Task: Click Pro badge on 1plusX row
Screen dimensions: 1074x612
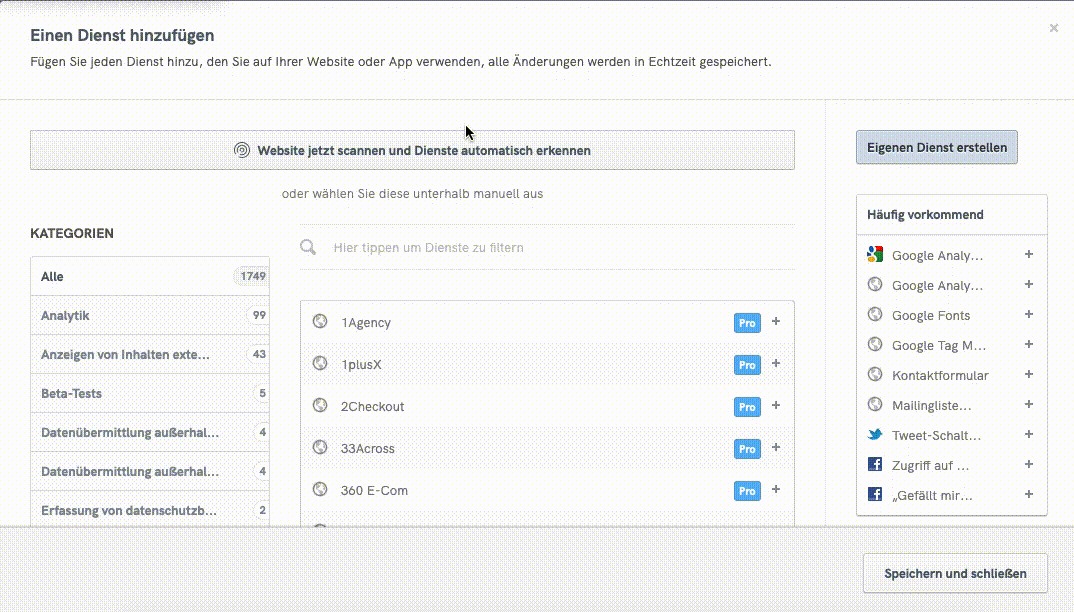Action: (x=747, y=365)
